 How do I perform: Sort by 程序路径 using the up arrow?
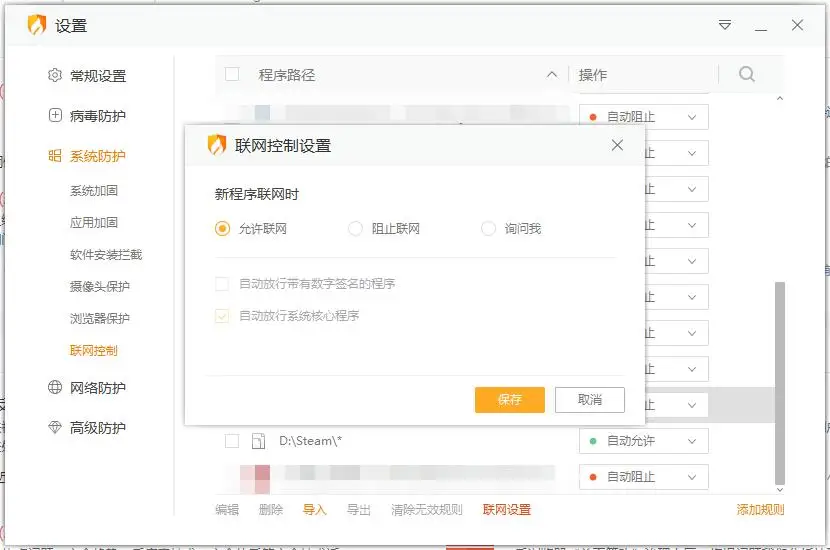552,75
